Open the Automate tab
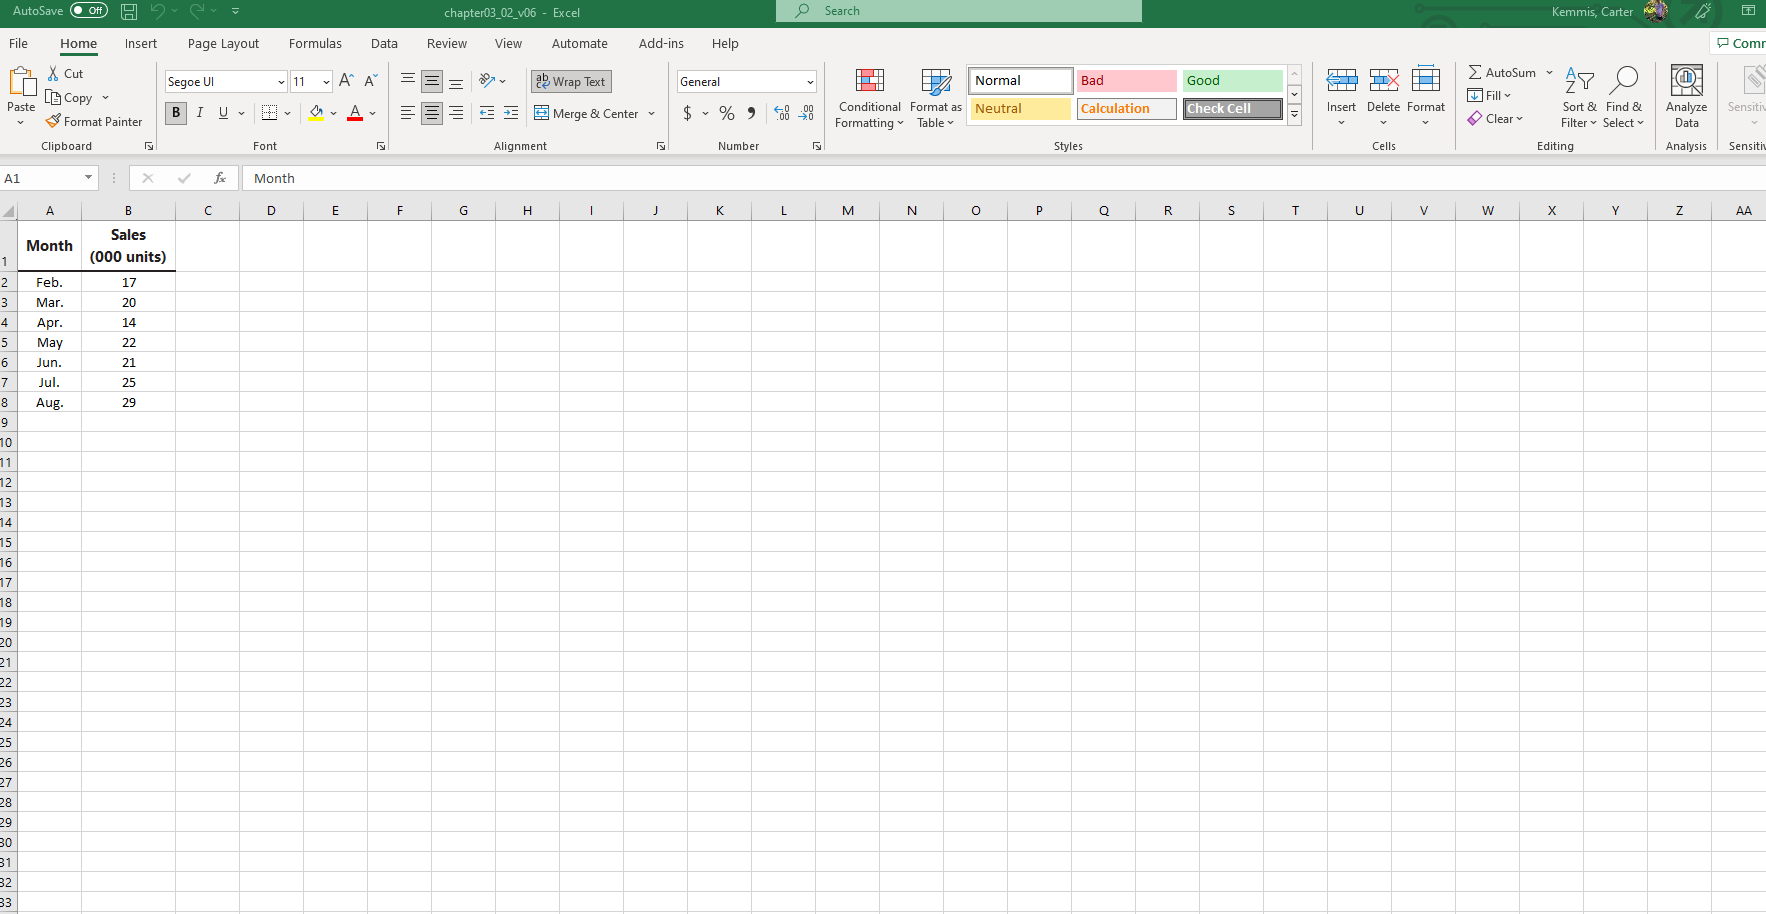 pyautogui.click(x=580, y=43)
